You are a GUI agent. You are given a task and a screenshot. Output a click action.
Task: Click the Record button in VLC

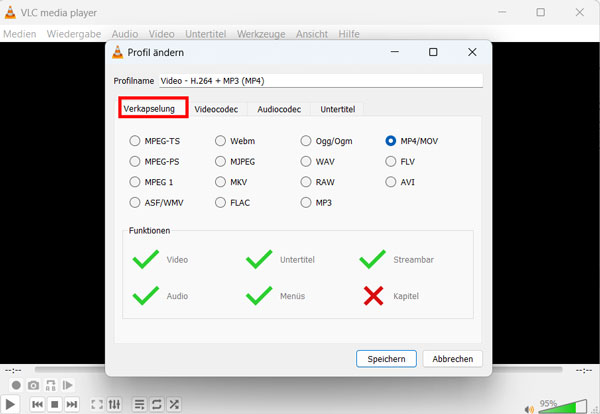click(x=16, y=385)
